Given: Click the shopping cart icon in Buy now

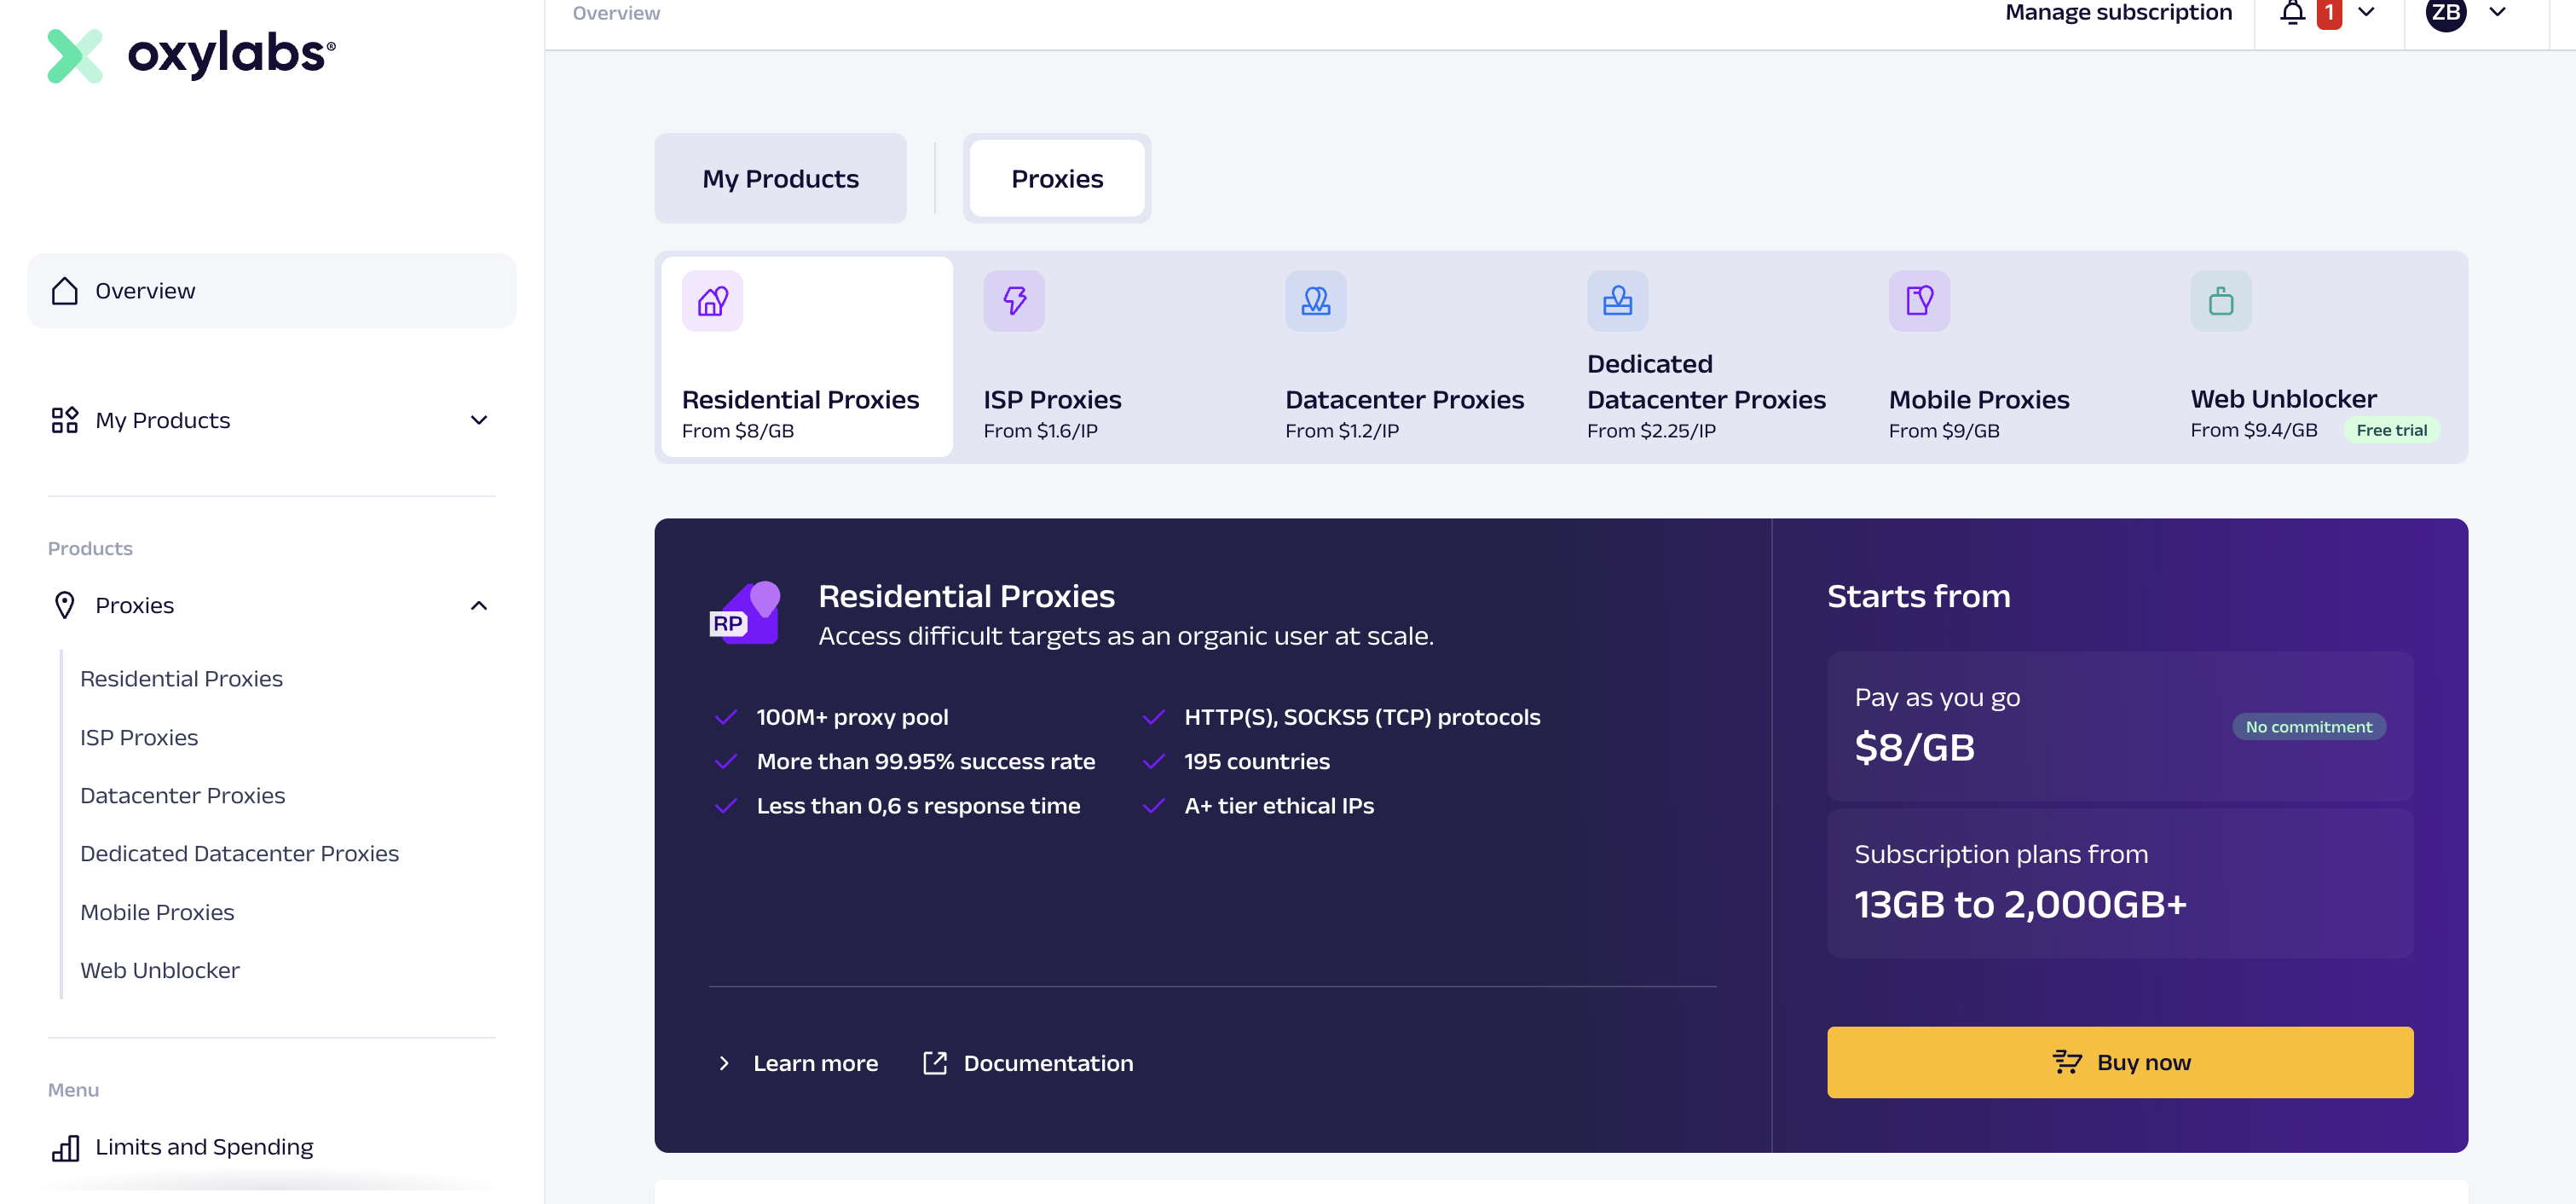Looking at the screenshot, I should tap(2067, 1062).
